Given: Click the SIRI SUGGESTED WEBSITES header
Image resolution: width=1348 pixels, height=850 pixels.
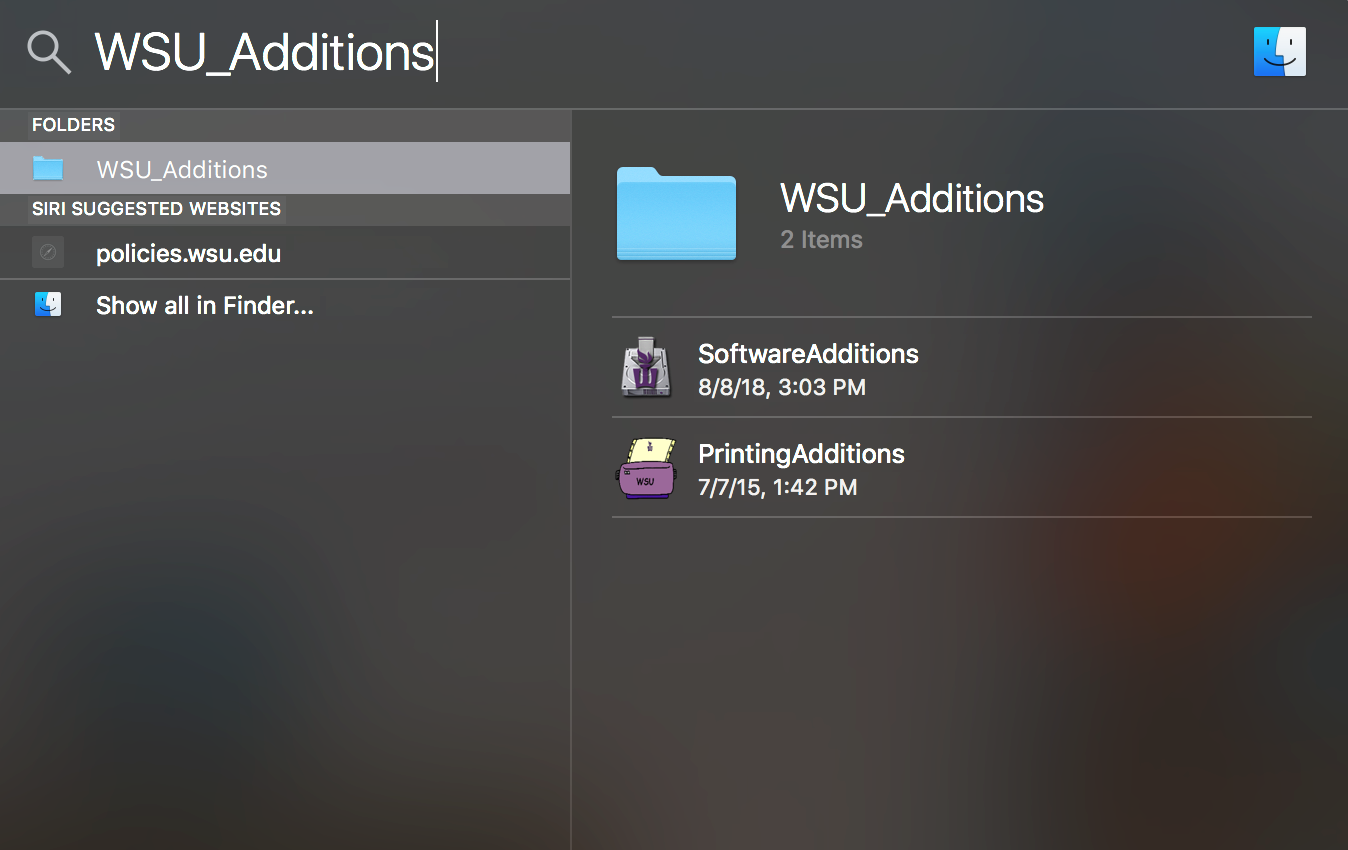Looking at the screenshot, I should [x=156, y=209].
